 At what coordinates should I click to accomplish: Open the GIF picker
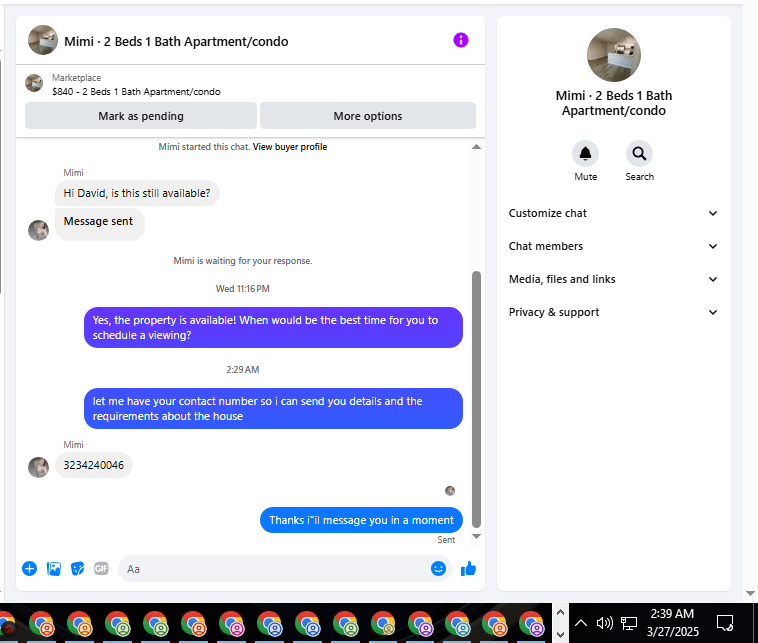[x=101, y=569]
